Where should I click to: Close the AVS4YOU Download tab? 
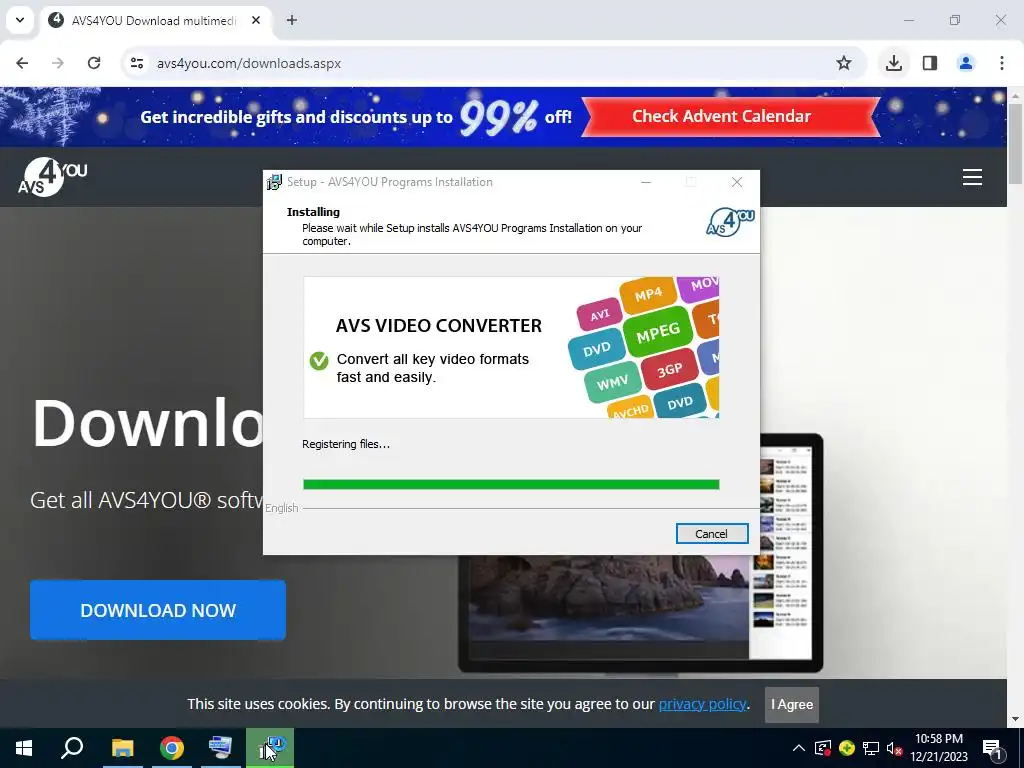(x=256, y=20)
